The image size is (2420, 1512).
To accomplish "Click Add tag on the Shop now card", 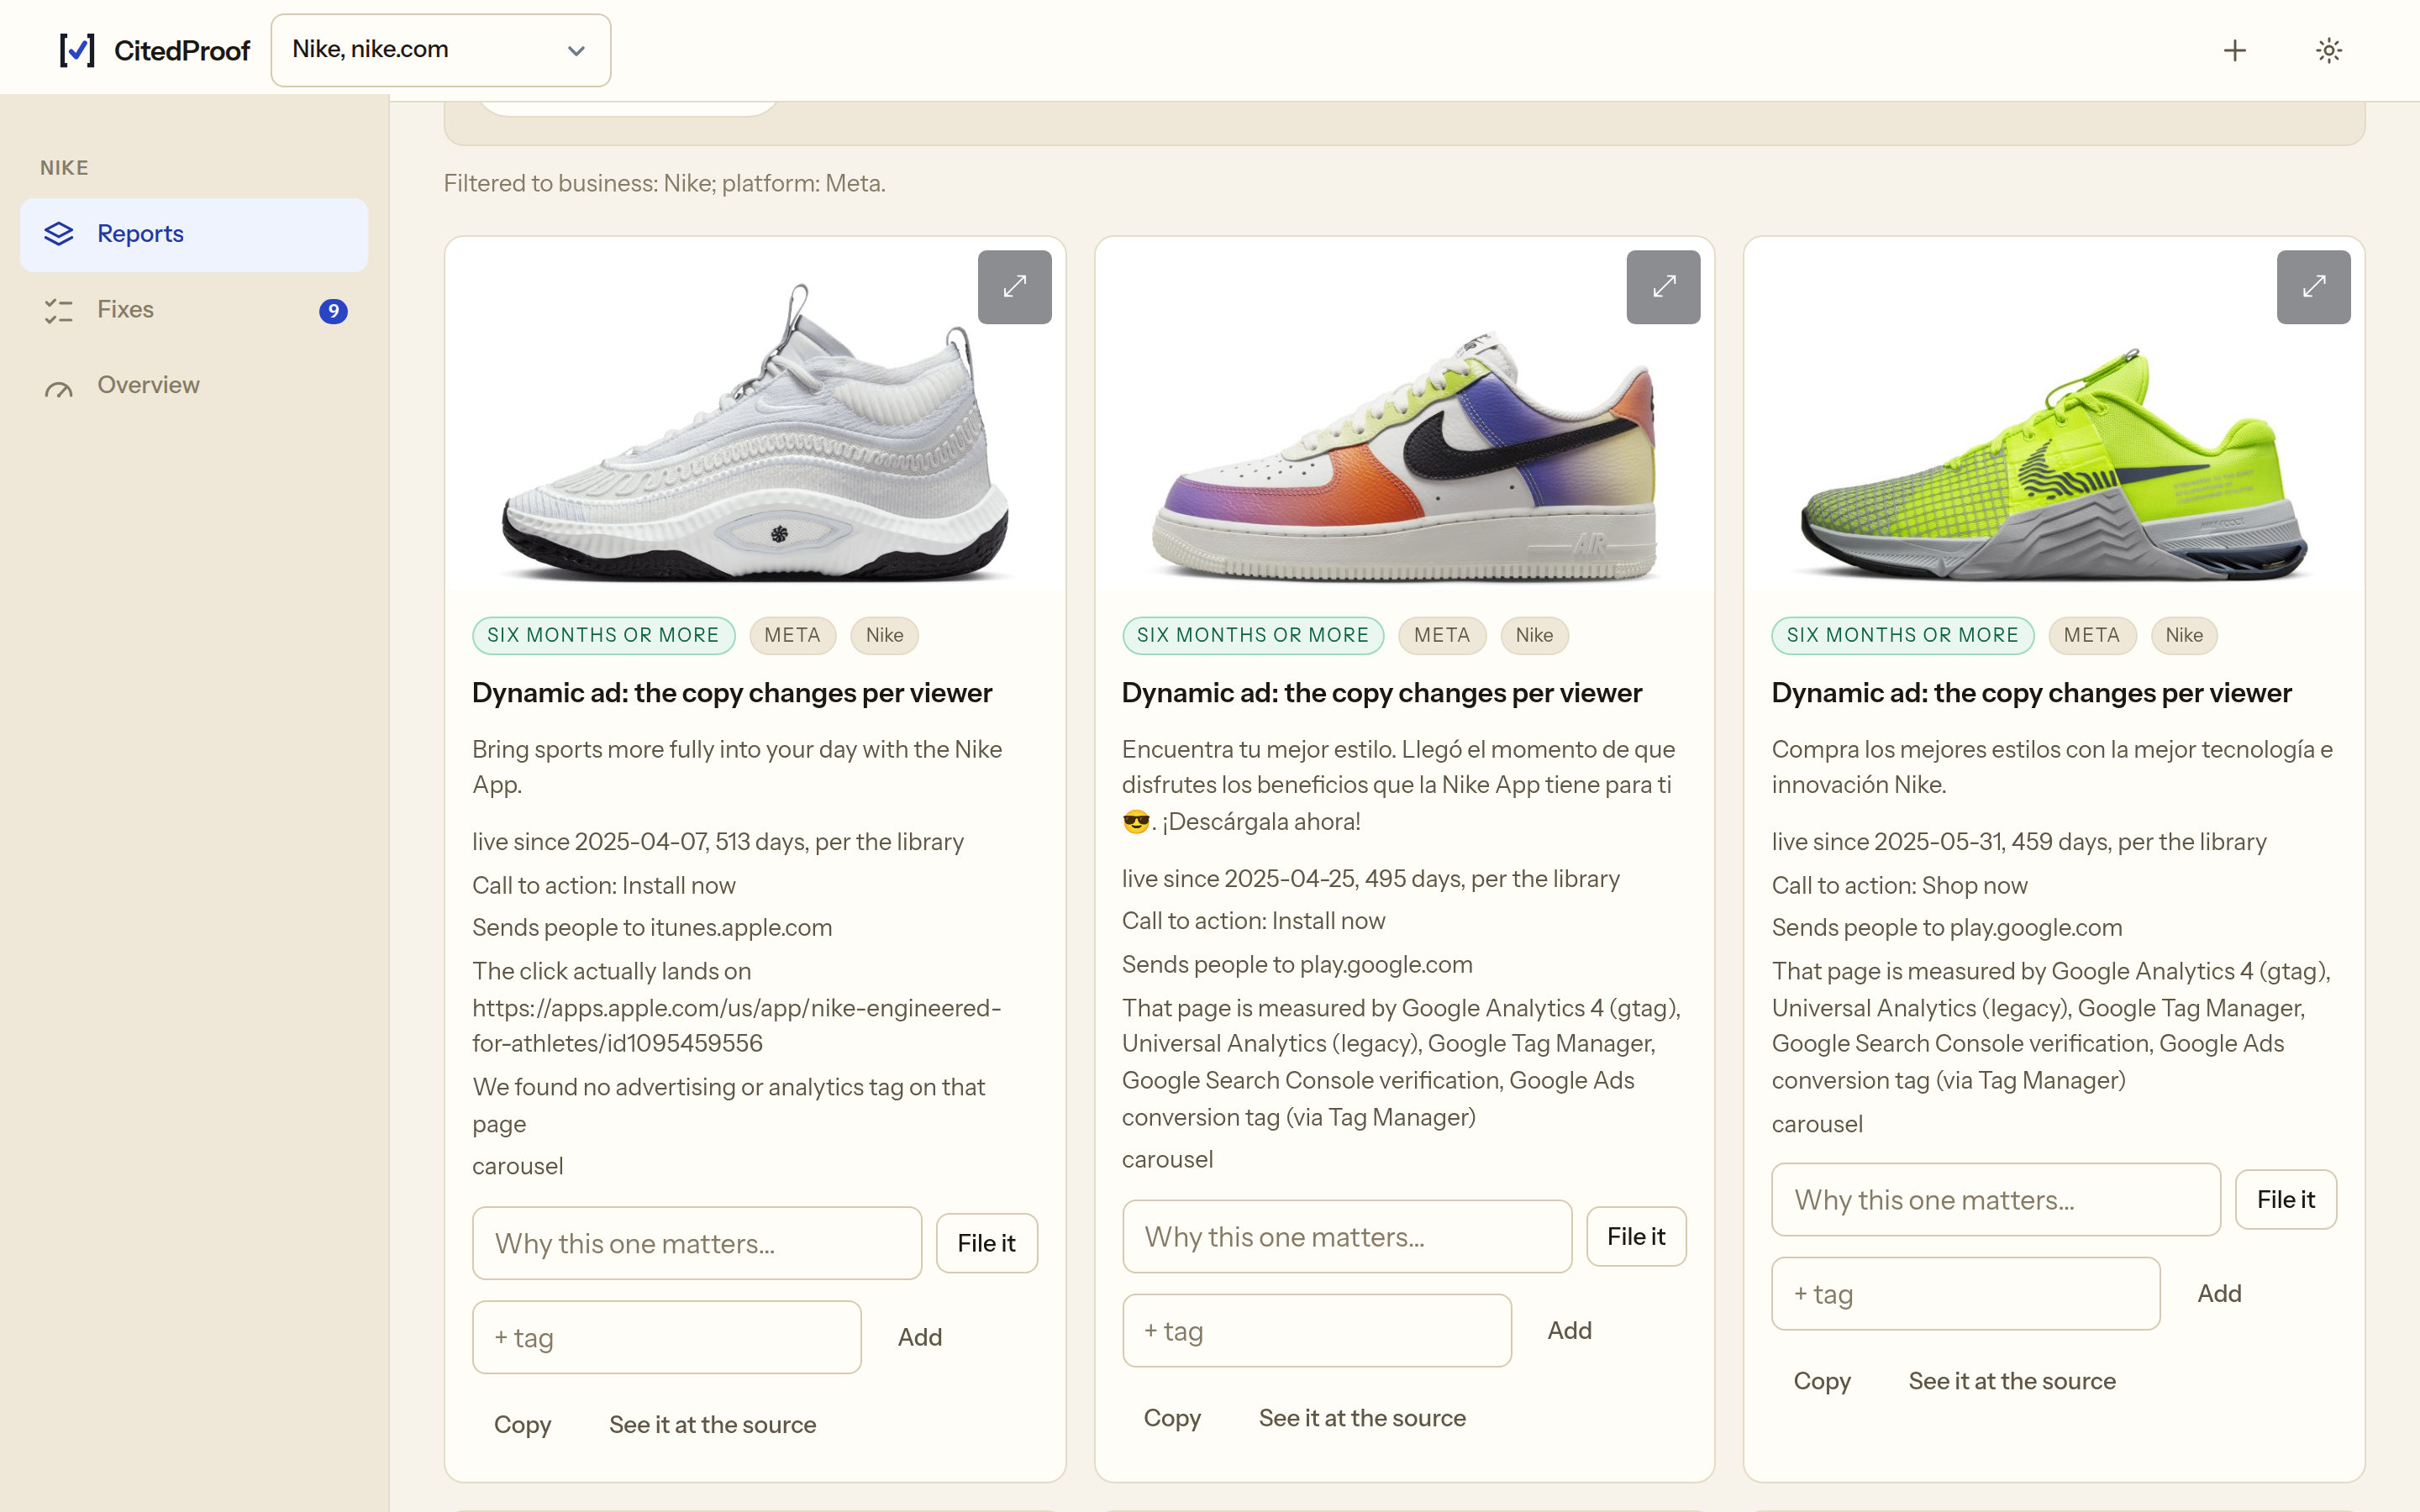I will 2219,1293.
